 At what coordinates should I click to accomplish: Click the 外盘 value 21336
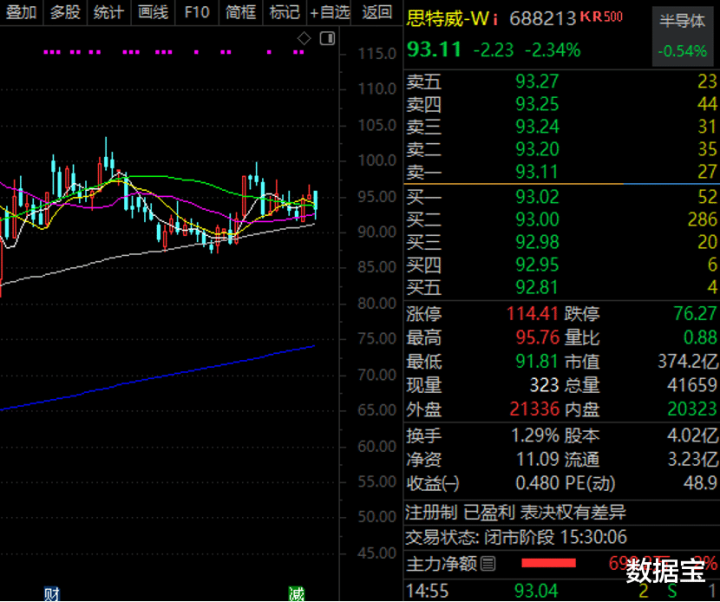(x=534, y=409)
